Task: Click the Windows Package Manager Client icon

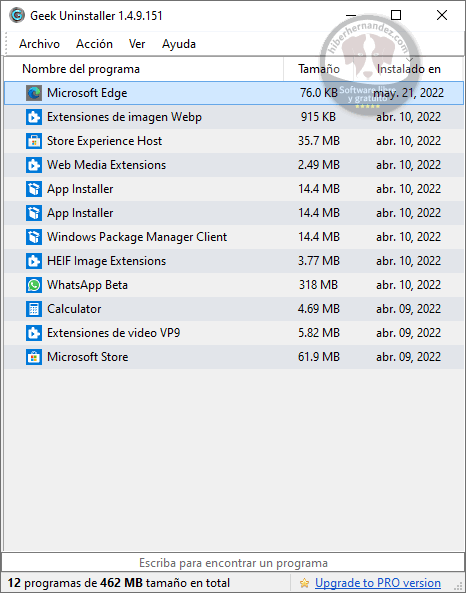Action: tap(34, 237)
